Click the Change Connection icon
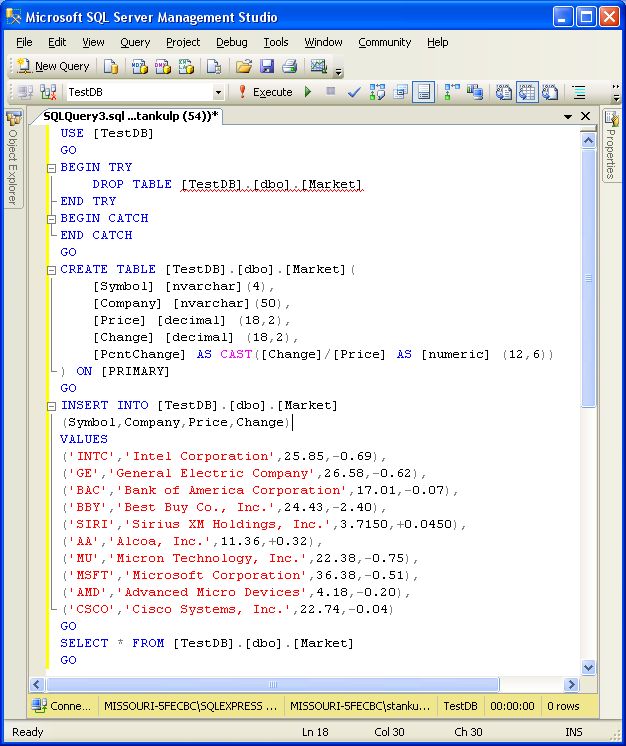 (48, 92)
